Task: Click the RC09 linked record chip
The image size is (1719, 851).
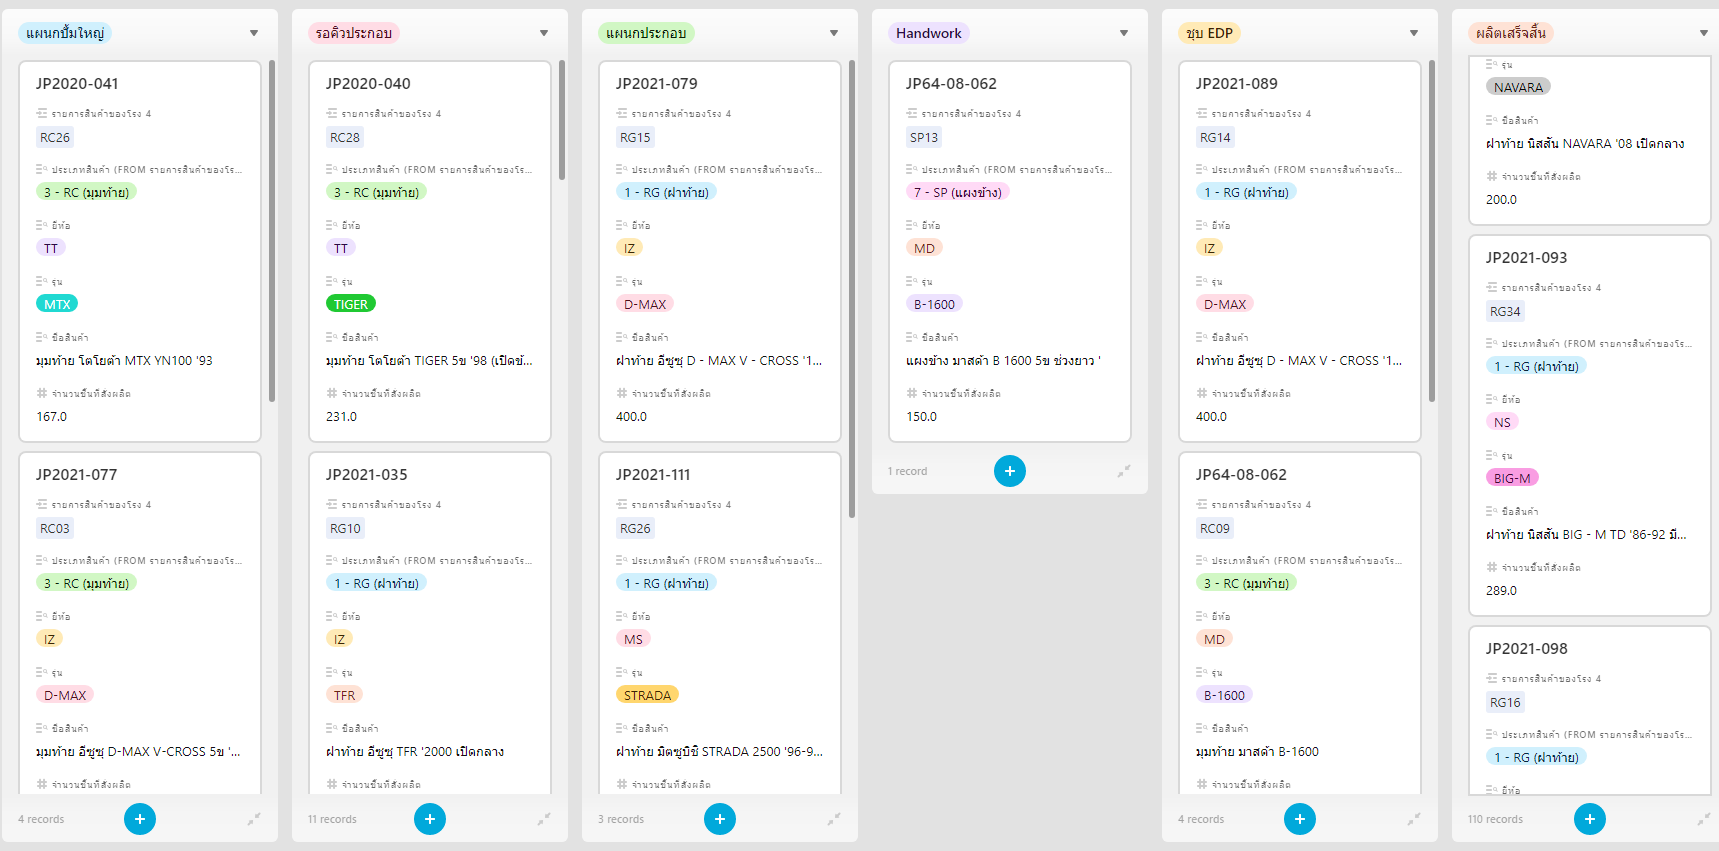Action: coord(1215,528)
